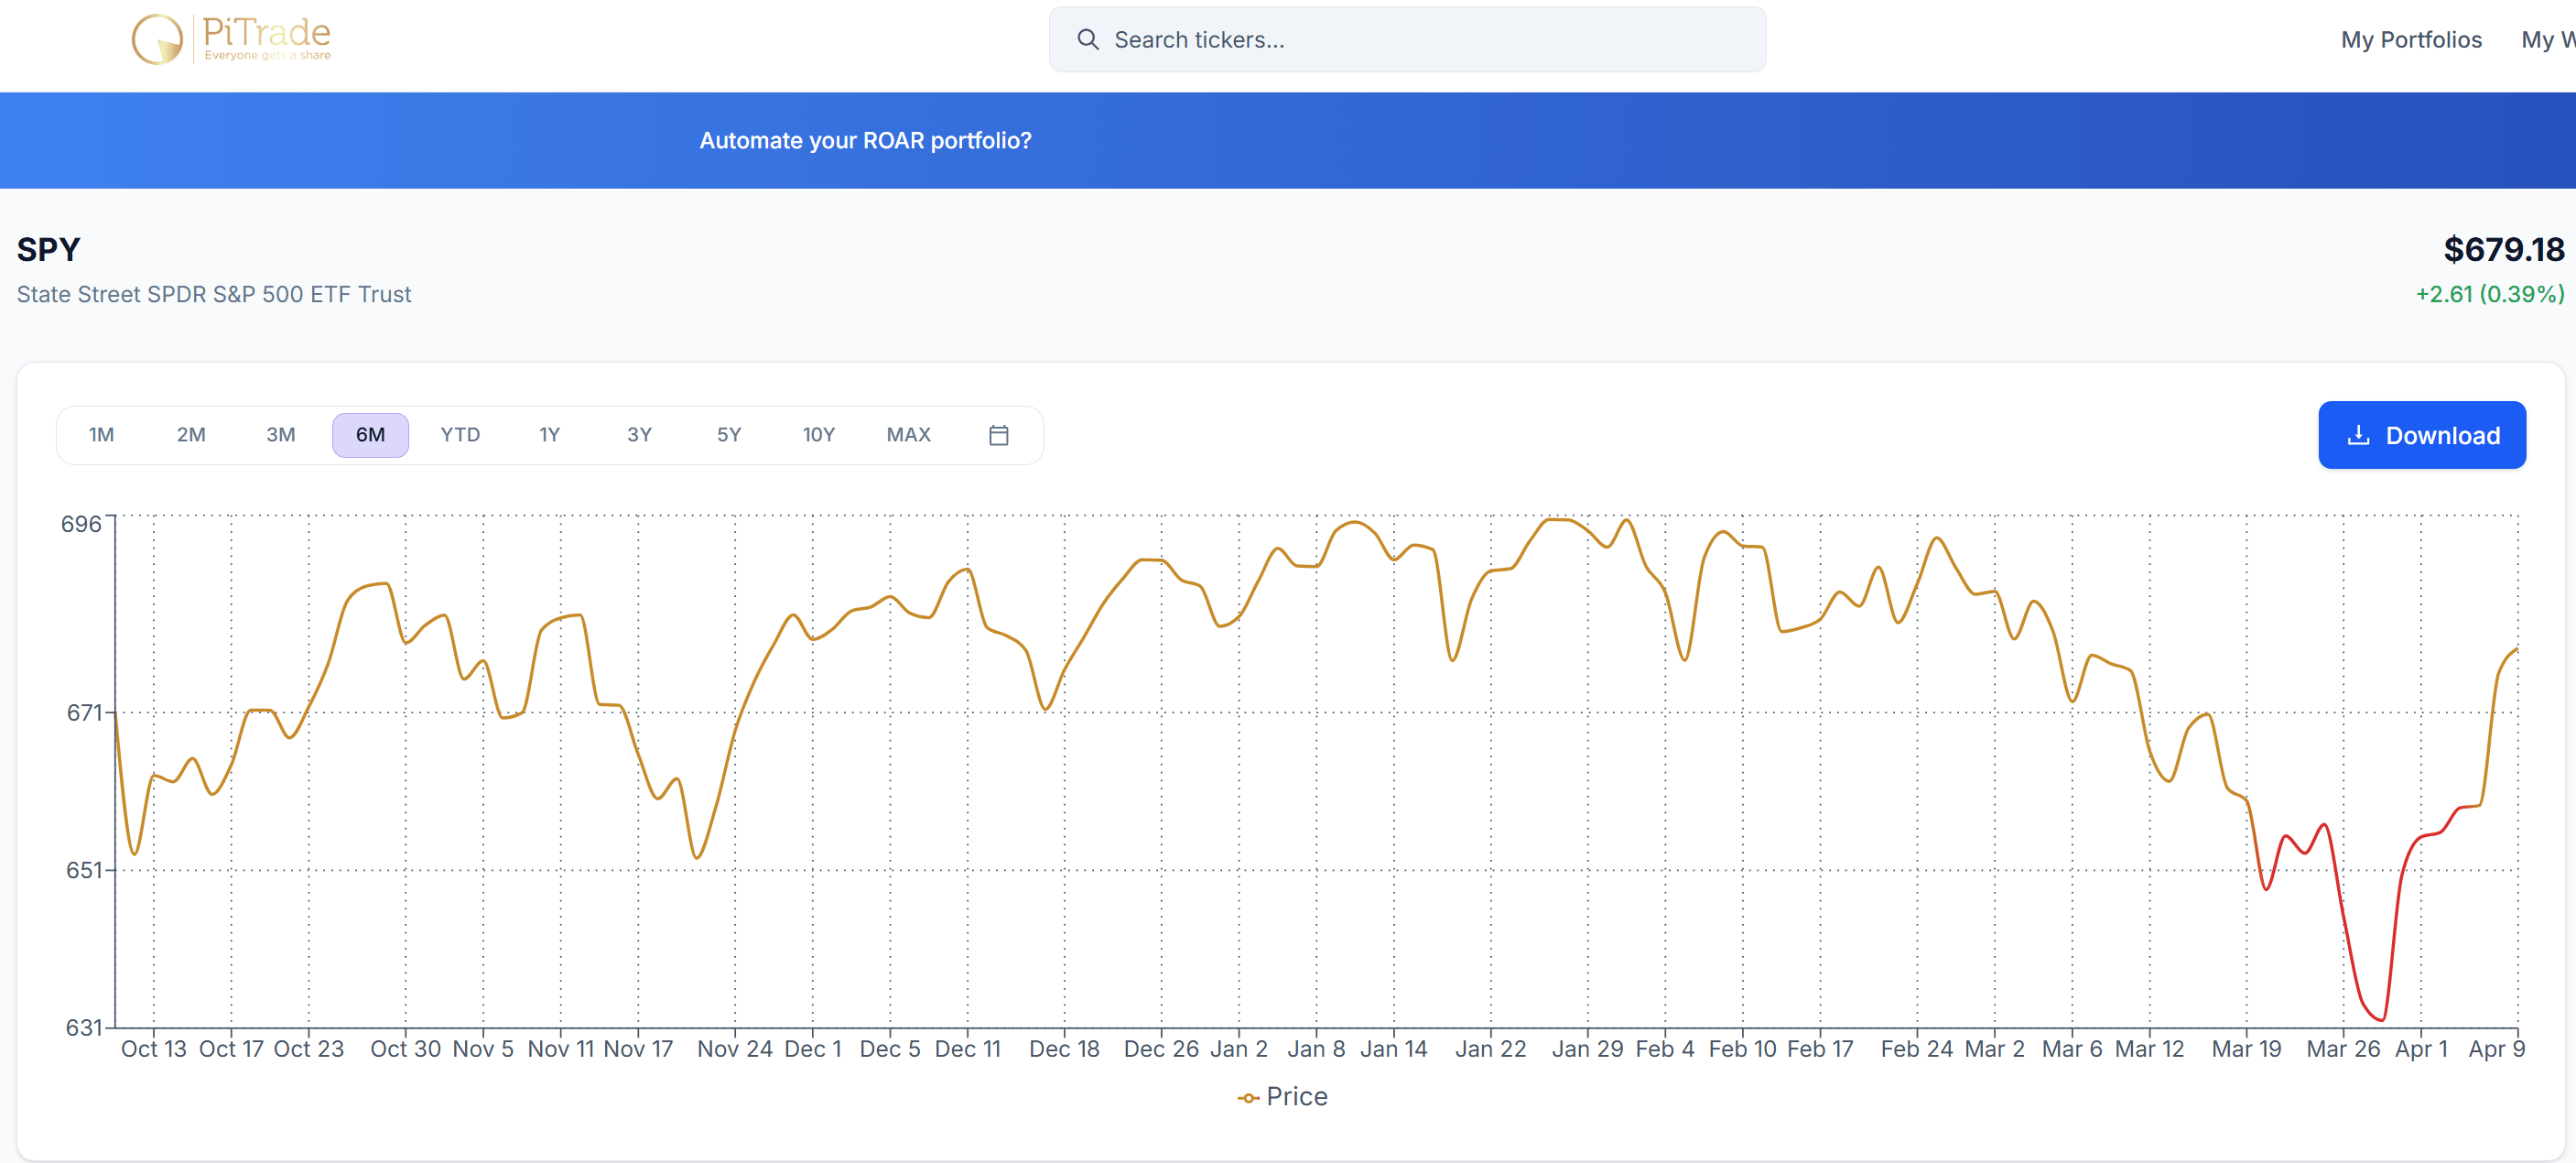2576x1163 pixels.
Task: Switch chart to 10Y range
Action: (x=818, y=435)
